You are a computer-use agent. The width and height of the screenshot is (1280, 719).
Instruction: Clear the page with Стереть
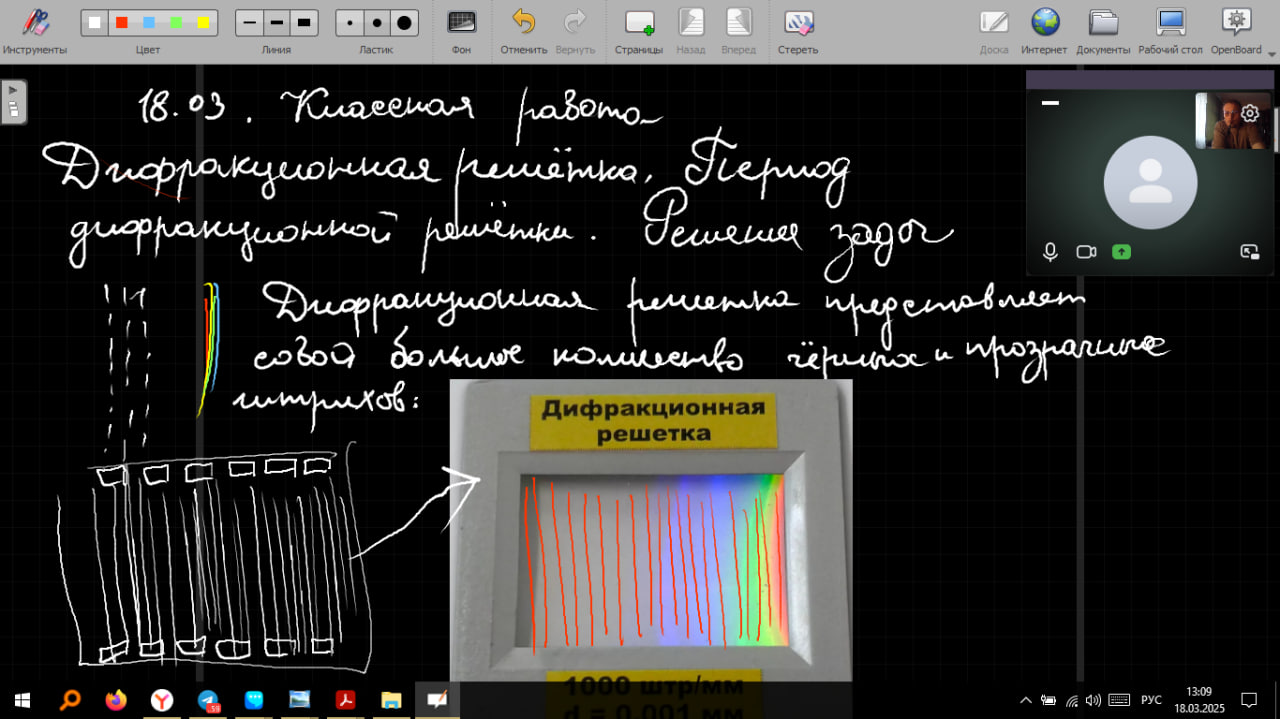(798, 30)
